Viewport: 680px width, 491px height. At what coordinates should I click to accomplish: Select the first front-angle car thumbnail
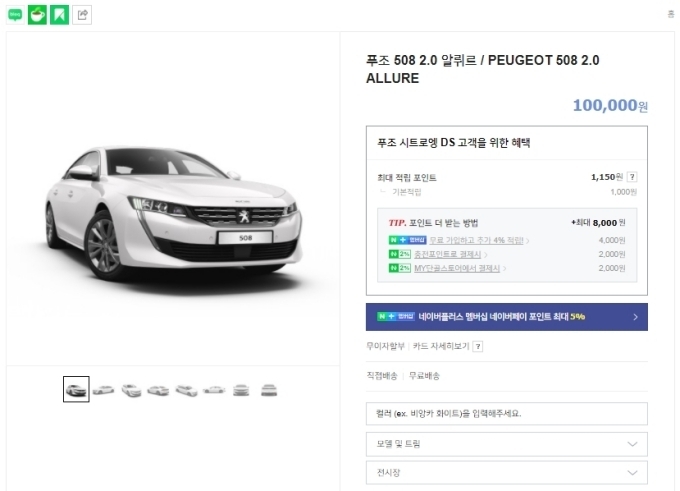tap(76, 389)
